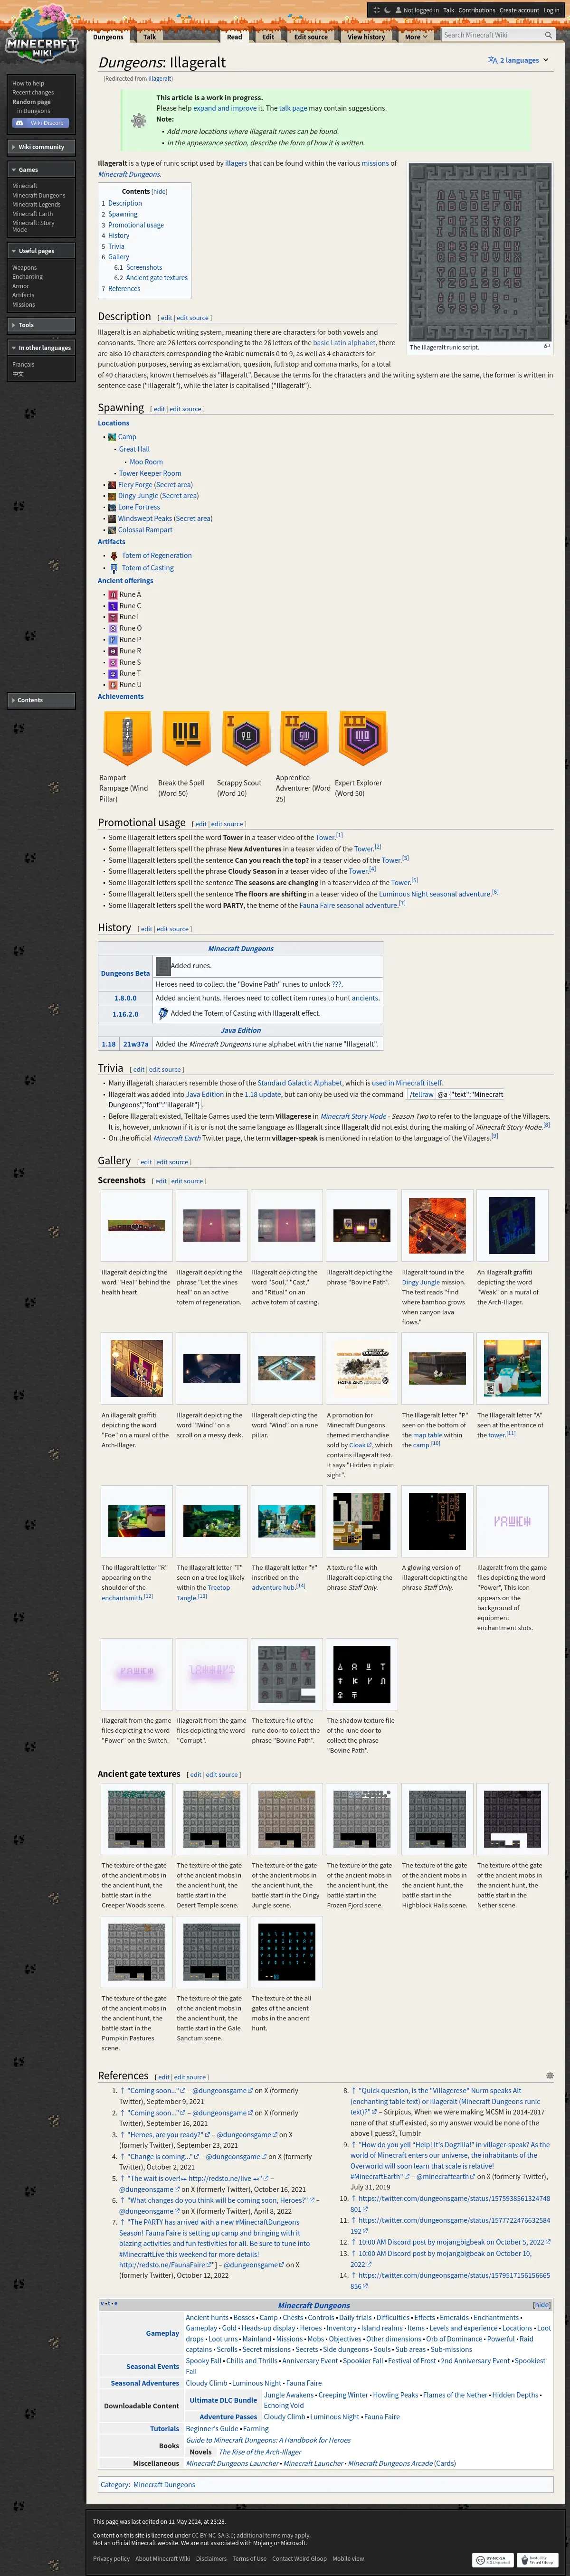
Task: Click the Break the Spell achievement badge
Action: [186, 738]
